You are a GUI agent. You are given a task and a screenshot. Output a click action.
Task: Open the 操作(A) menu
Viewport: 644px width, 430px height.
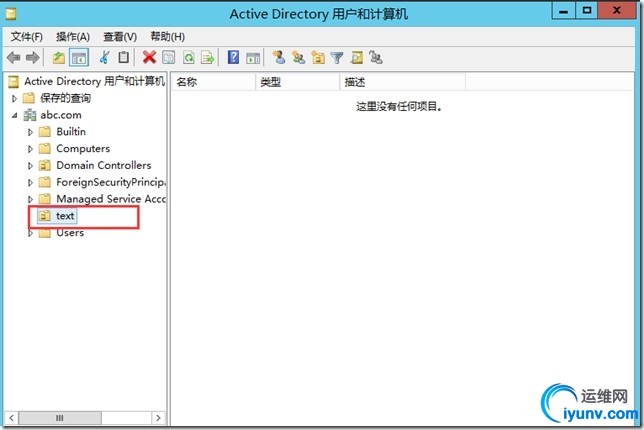[73, 37]
